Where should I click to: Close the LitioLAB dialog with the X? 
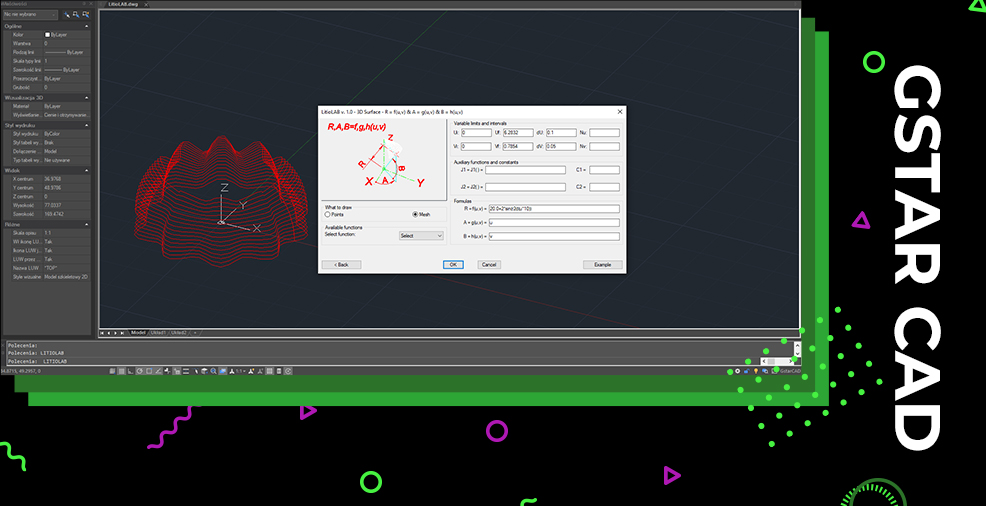(x=619, y=111)
